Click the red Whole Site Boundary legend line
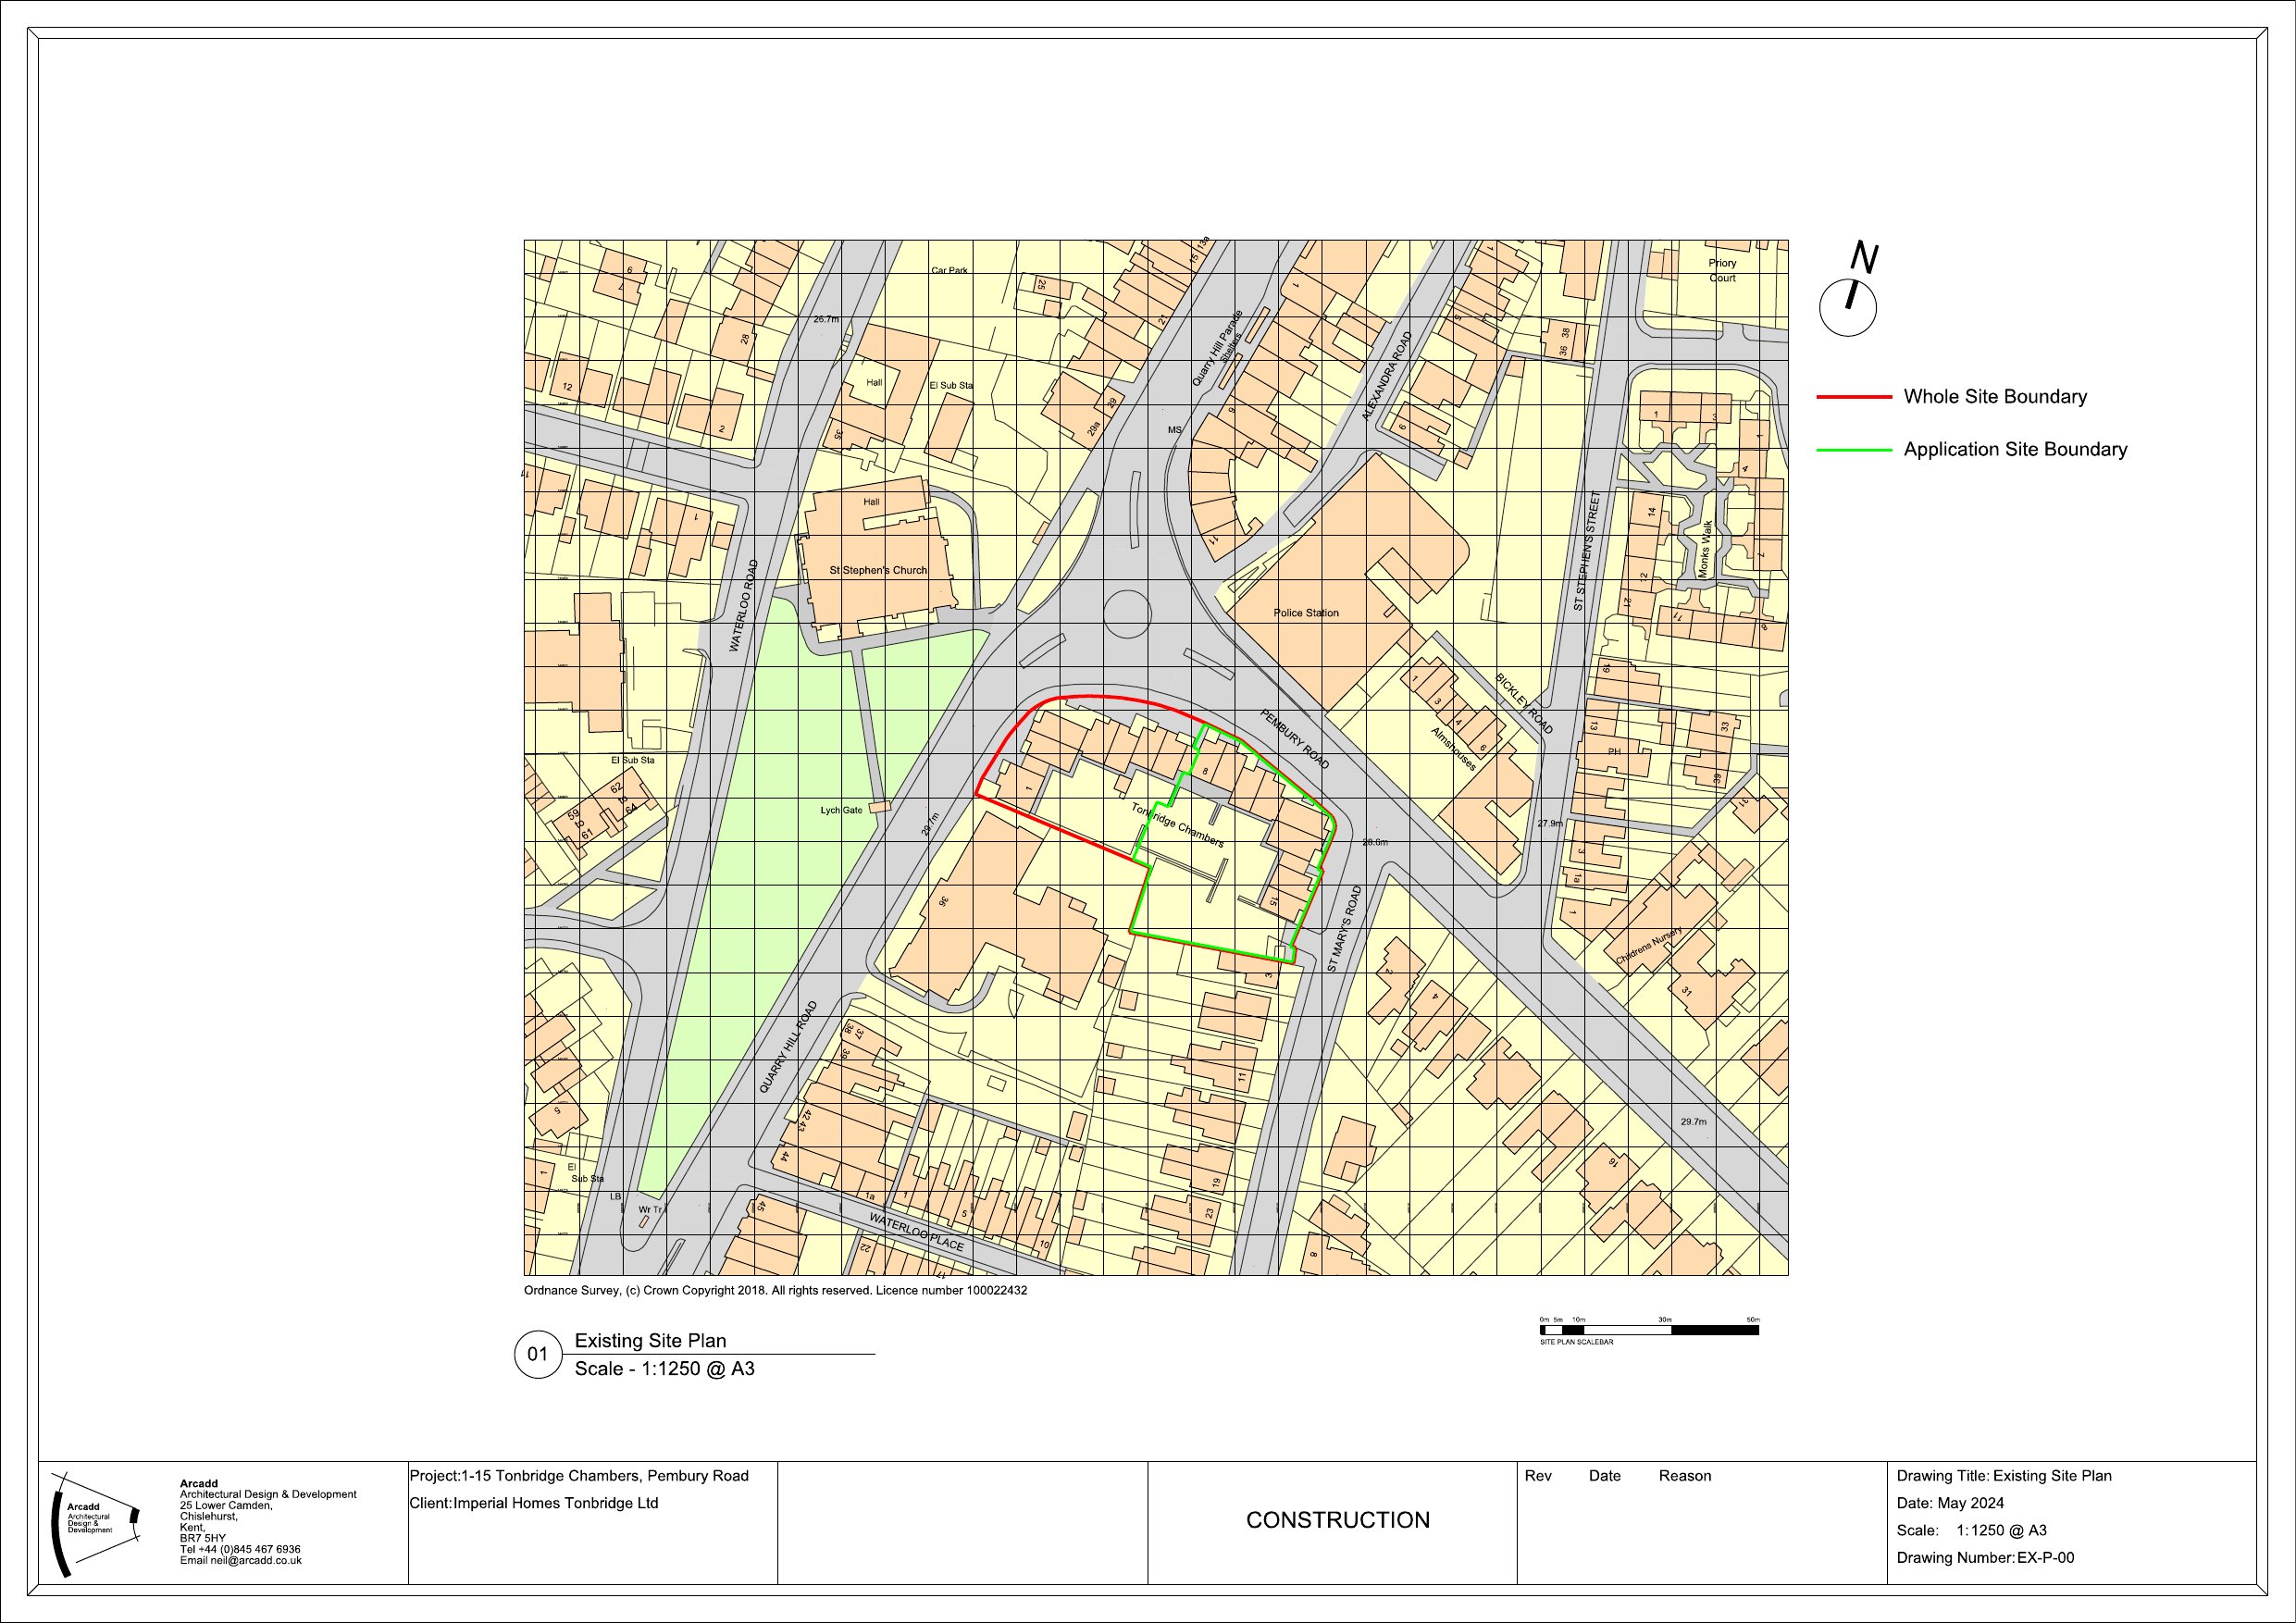 1854,397
